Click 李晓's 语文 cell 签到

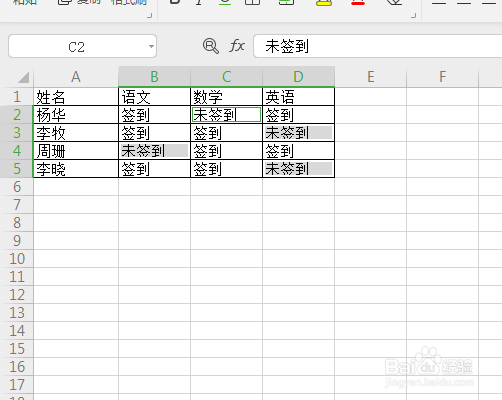pyautogui.click(x=154, y=169)
